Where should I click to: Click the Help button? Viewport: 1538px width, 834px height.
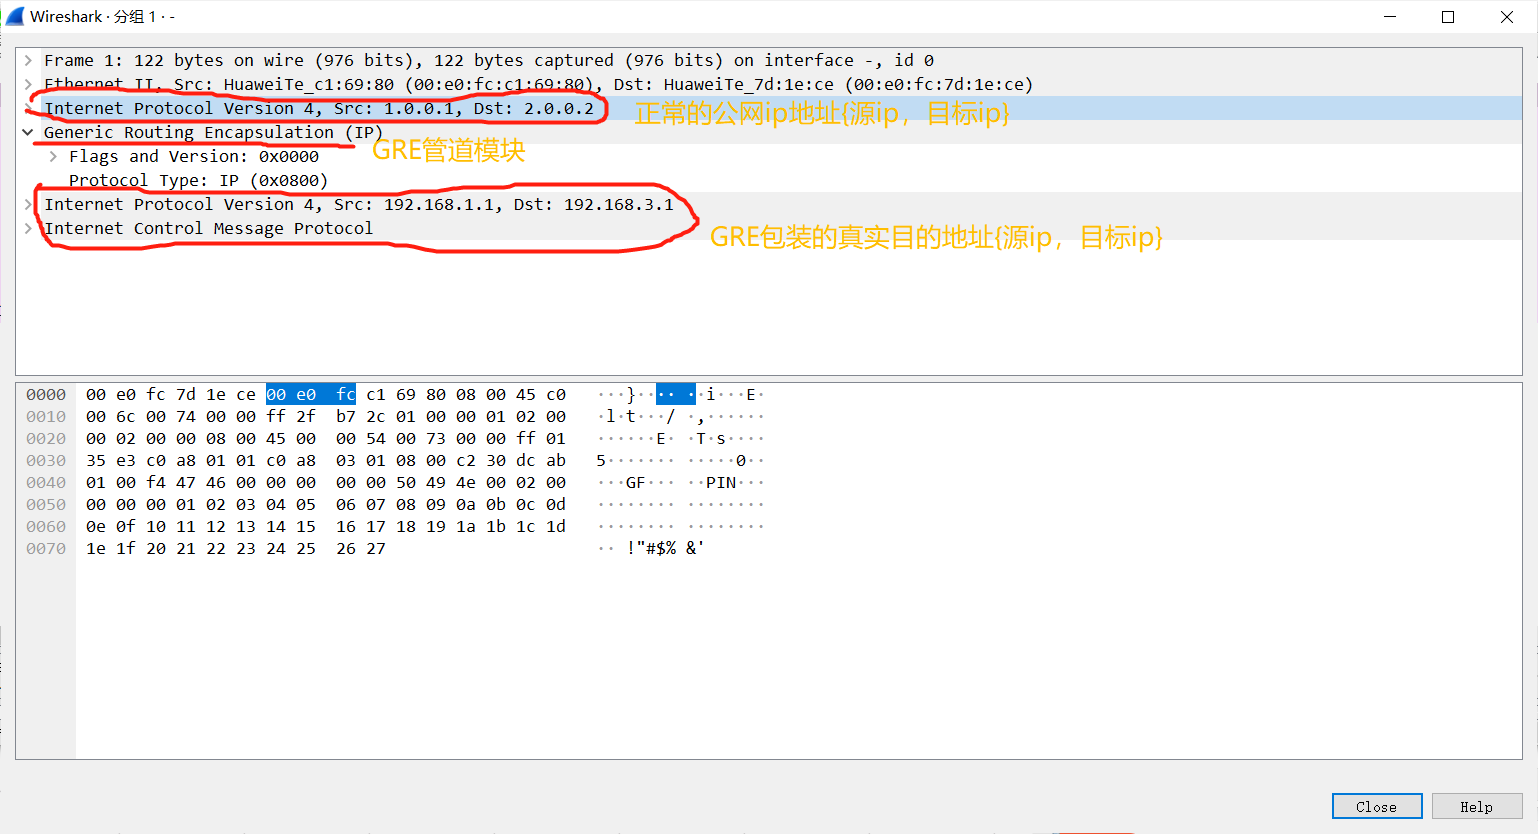pyautogui.click(x=1477, y=806)
